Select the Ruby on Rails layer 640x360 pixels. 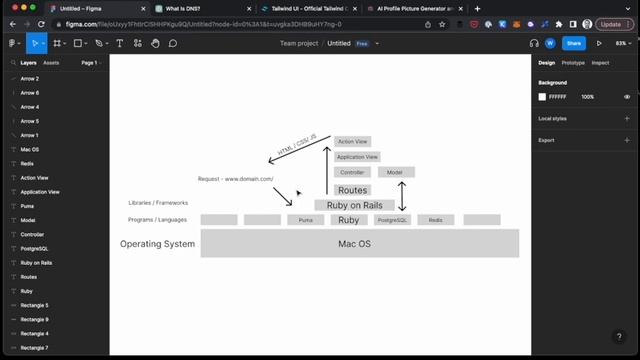[x=36, y=263]
